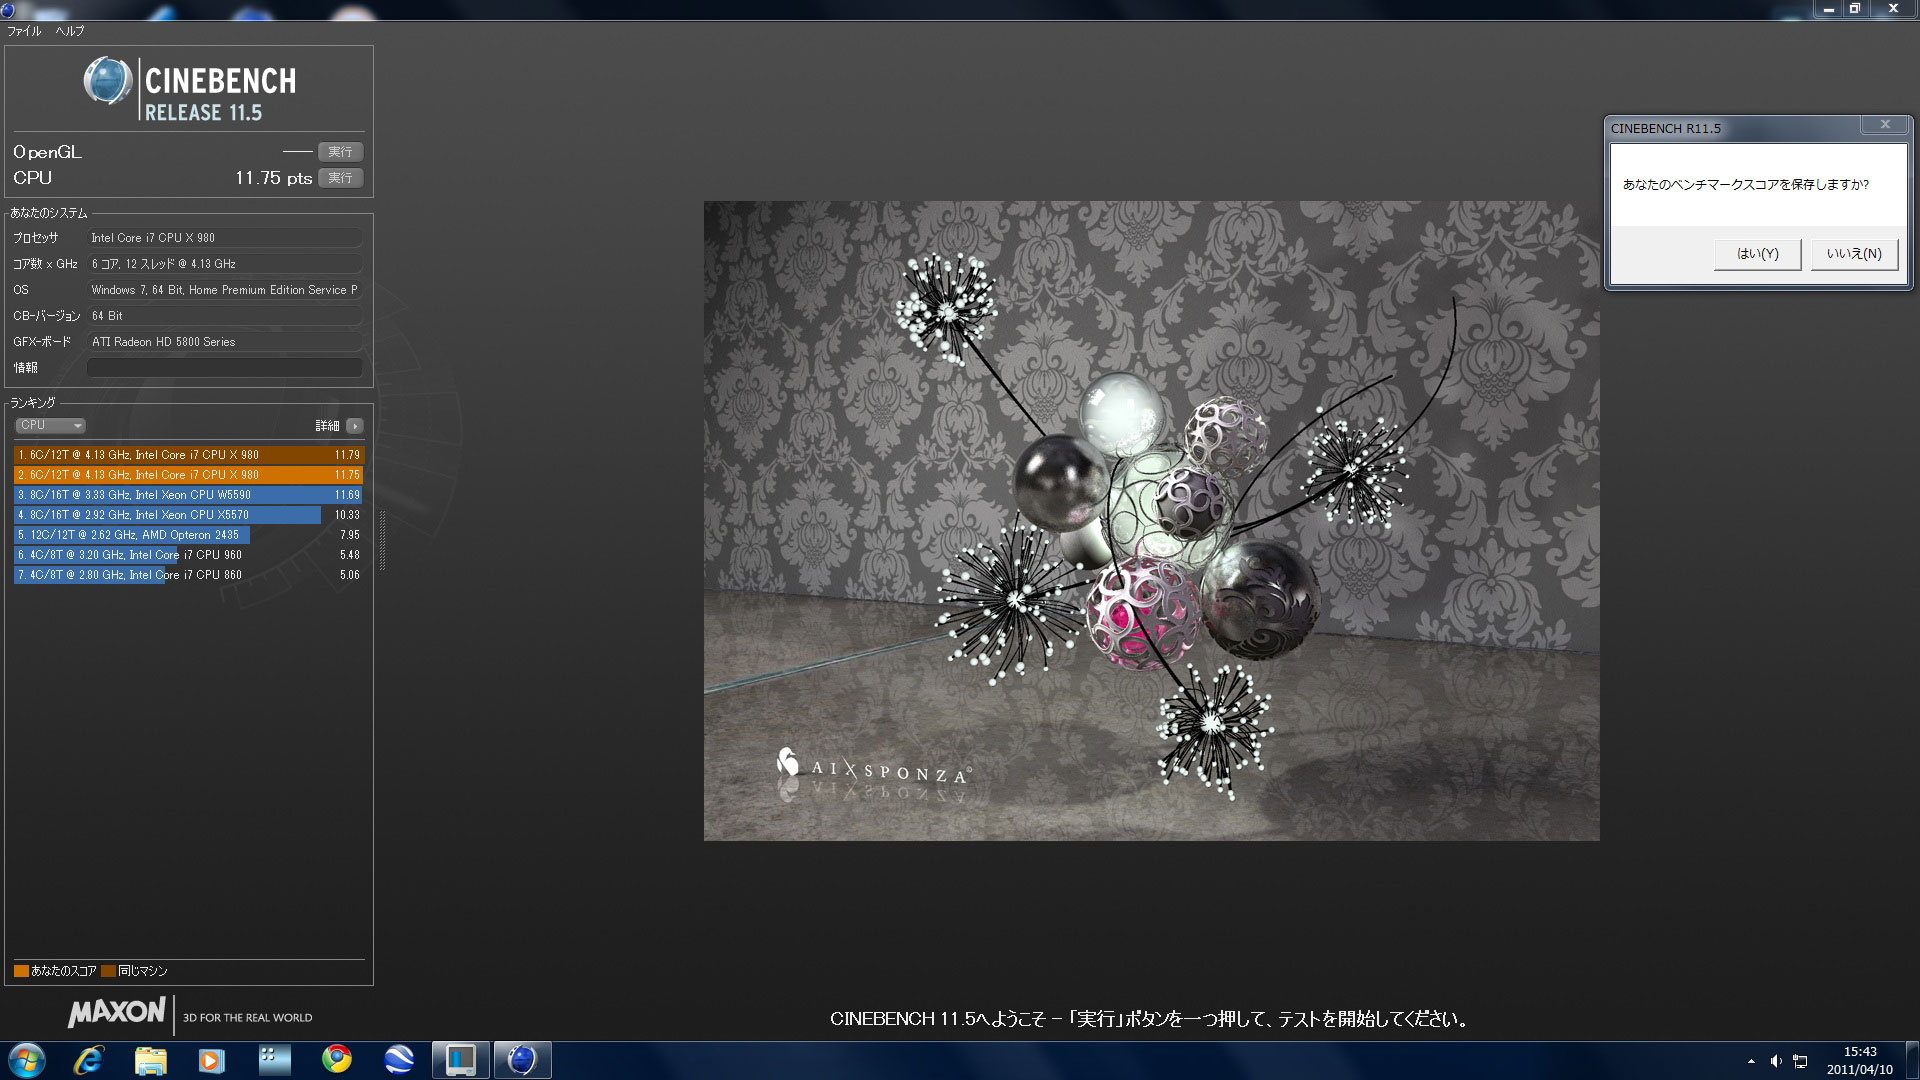Click いいえ(N) in save dialog

1853,254
